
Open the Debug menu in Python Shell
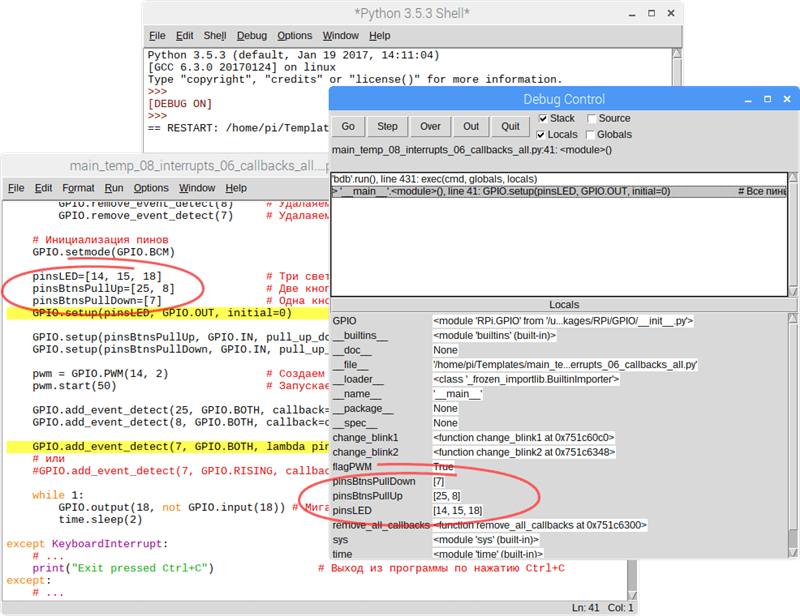tap(251, 35)
